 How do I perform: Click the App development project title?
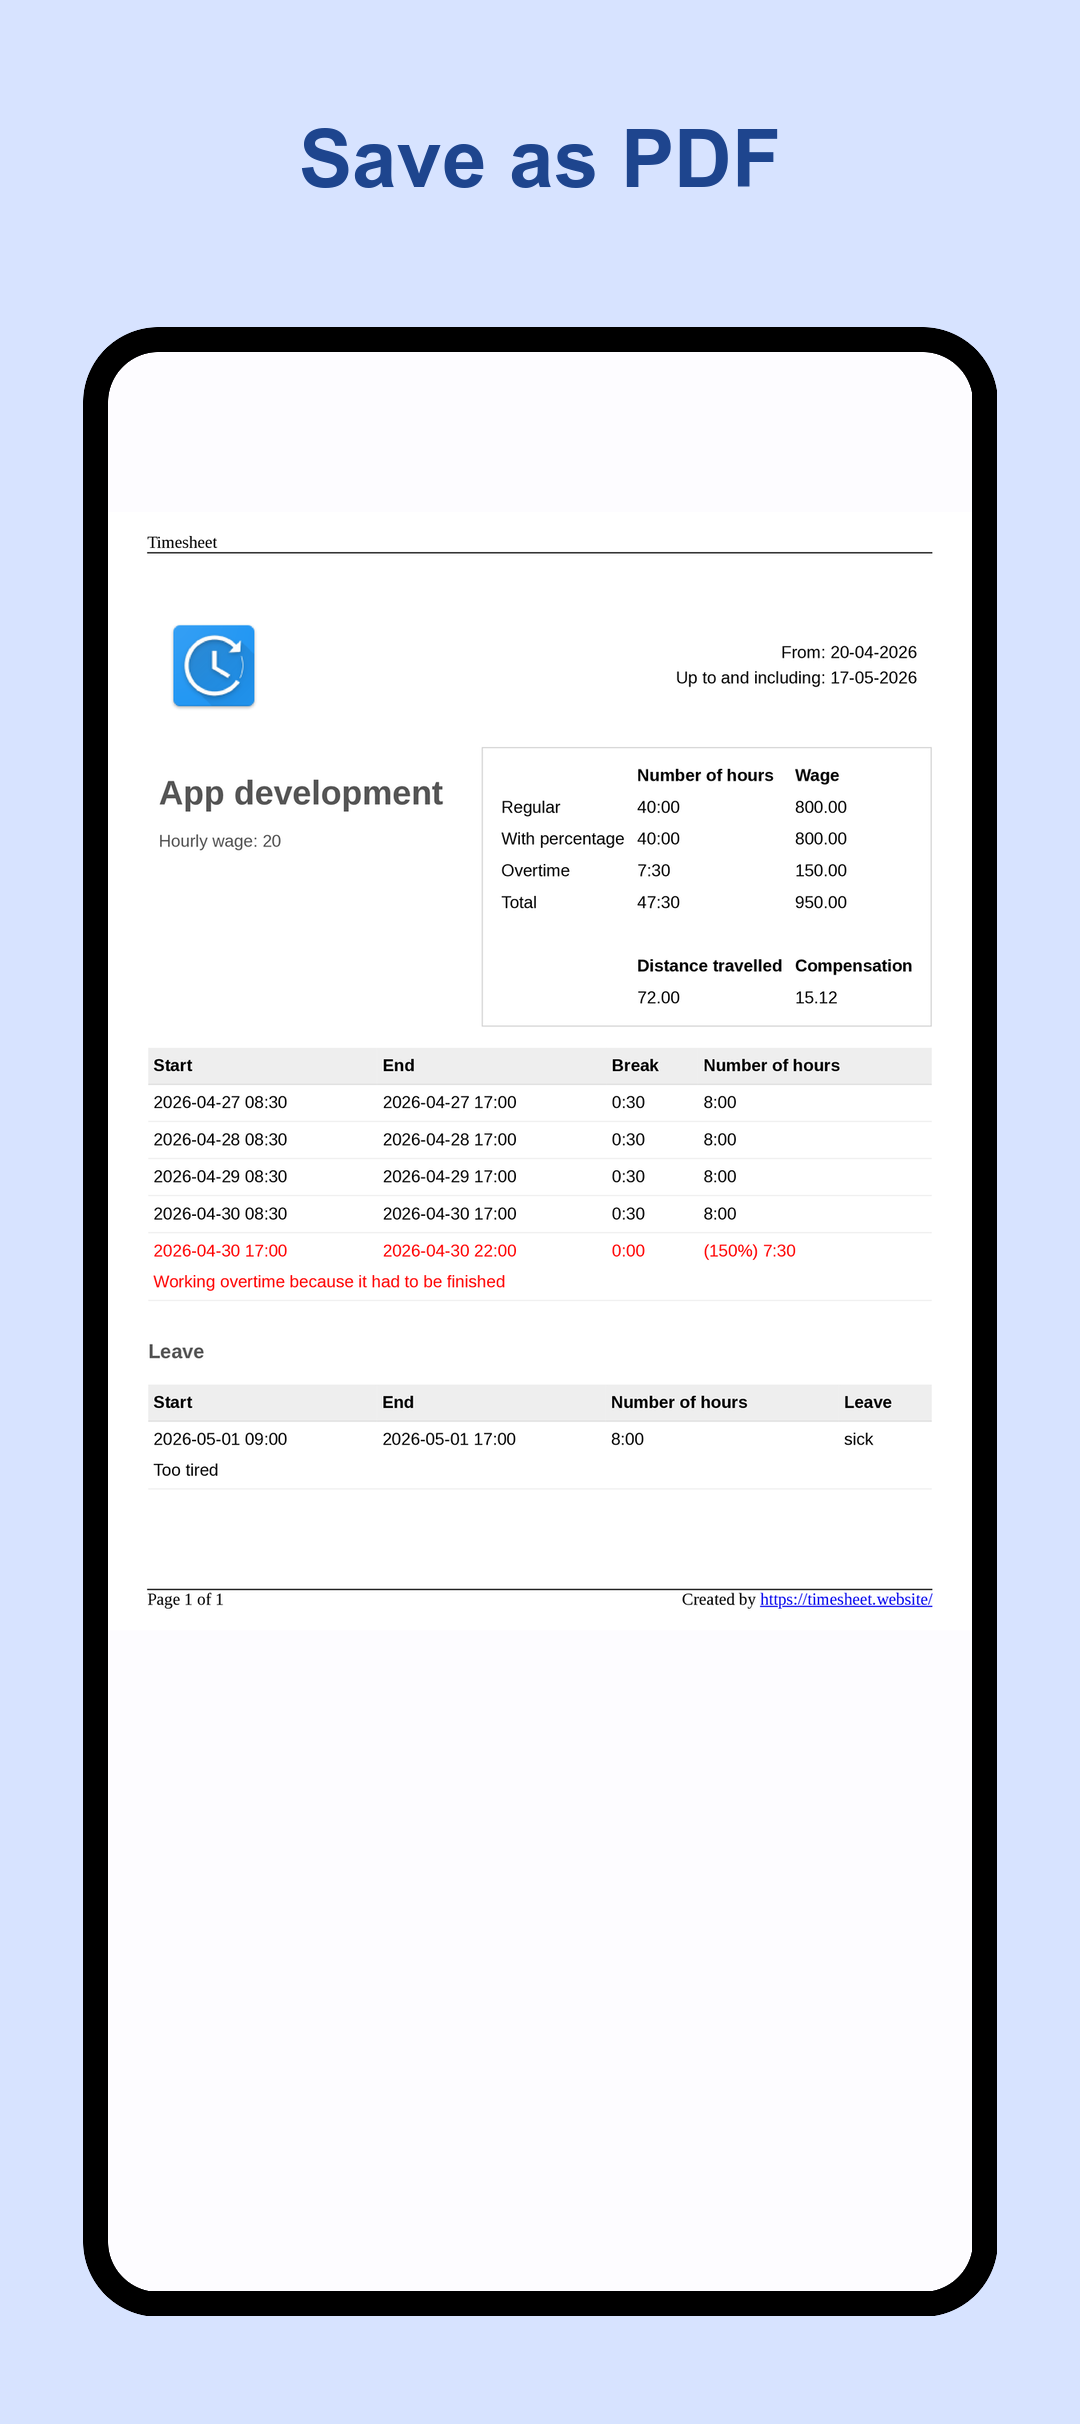coord(301,793)
